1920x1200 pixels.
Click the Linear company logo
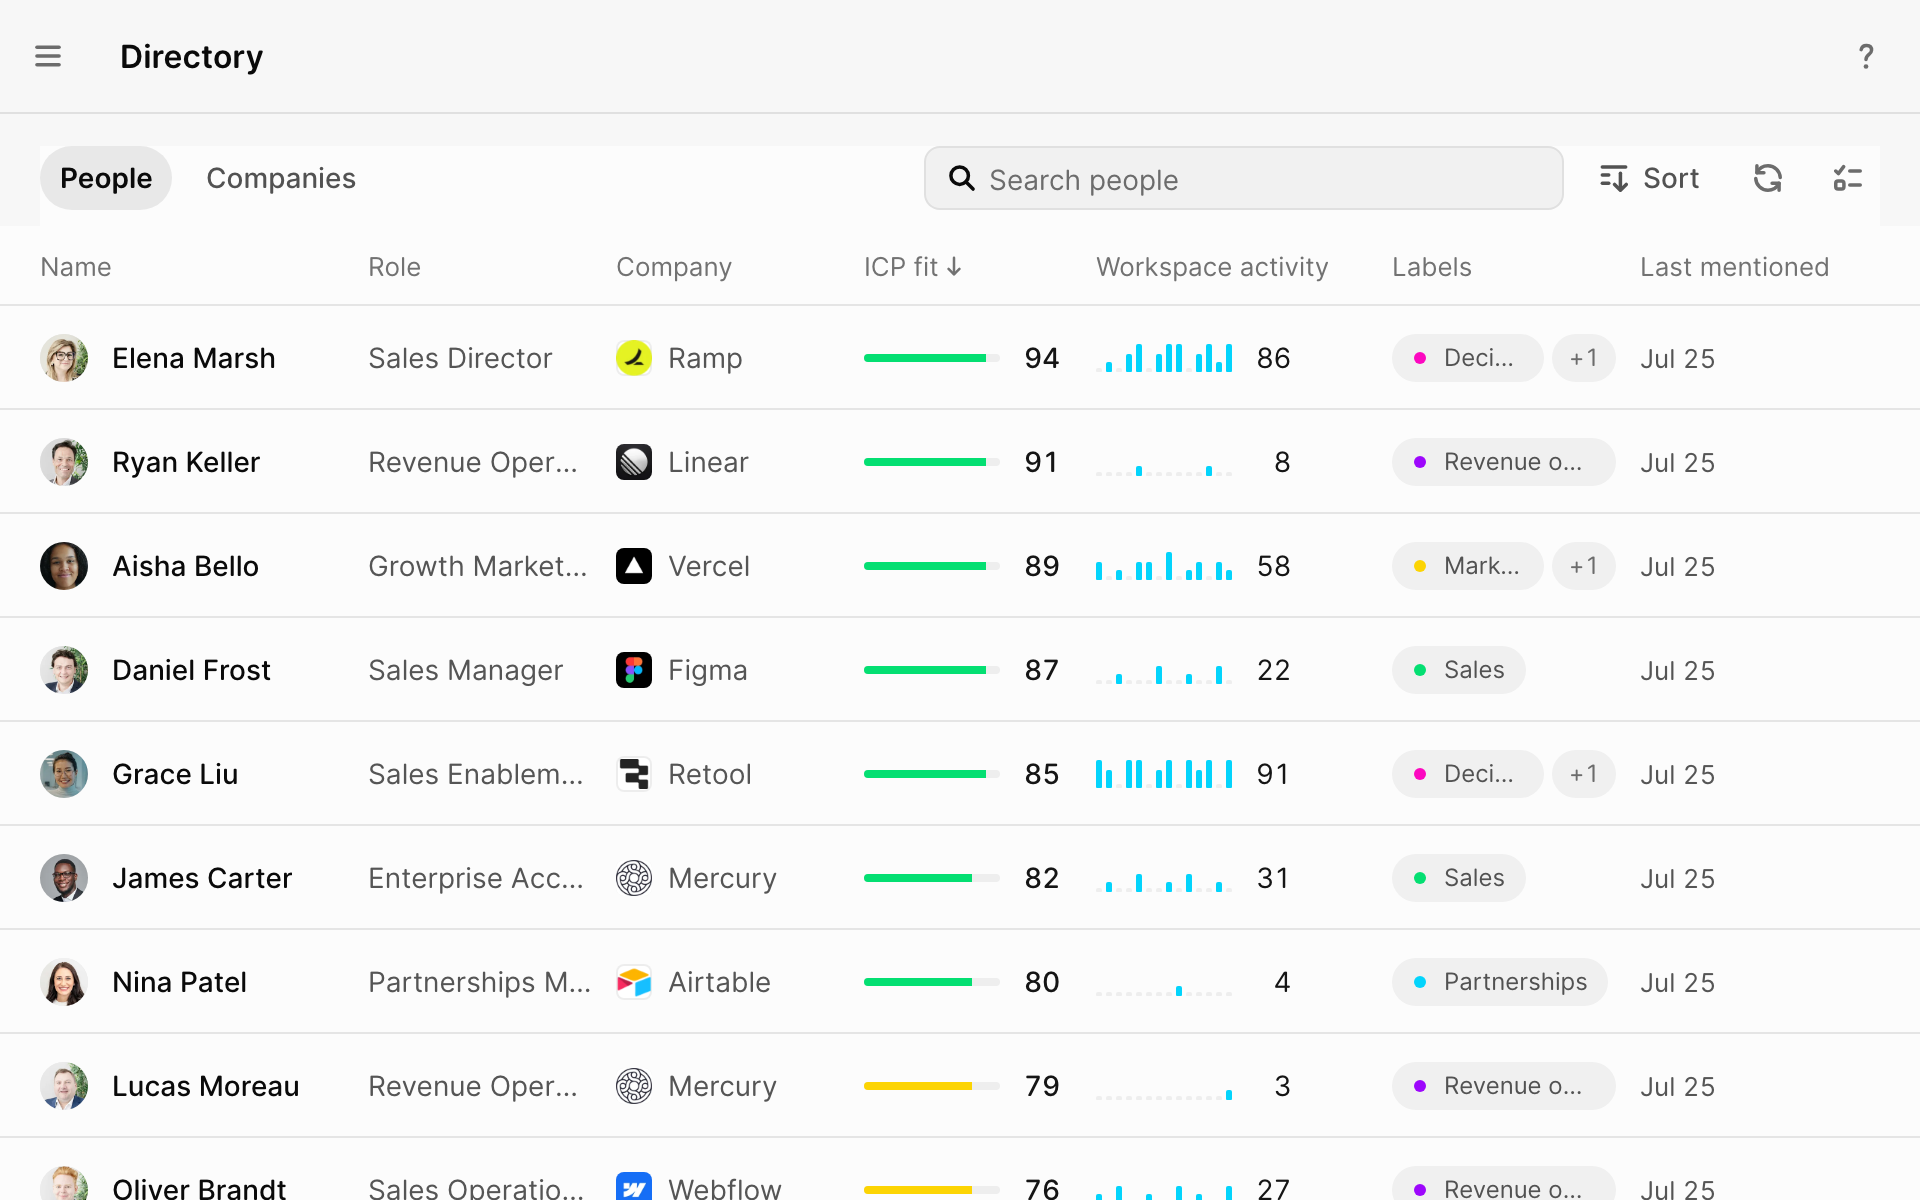[634, 462]
